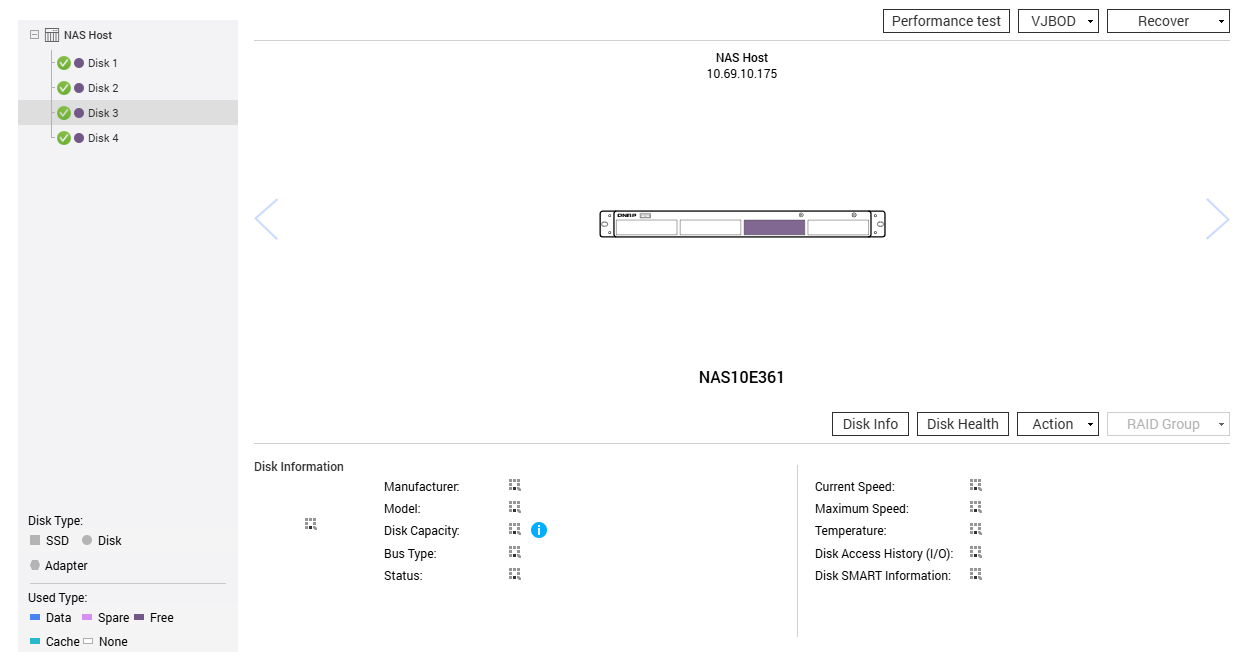Run the Performance test
The width and height of the screenshot is (1252, 670).
pos(946,21)
